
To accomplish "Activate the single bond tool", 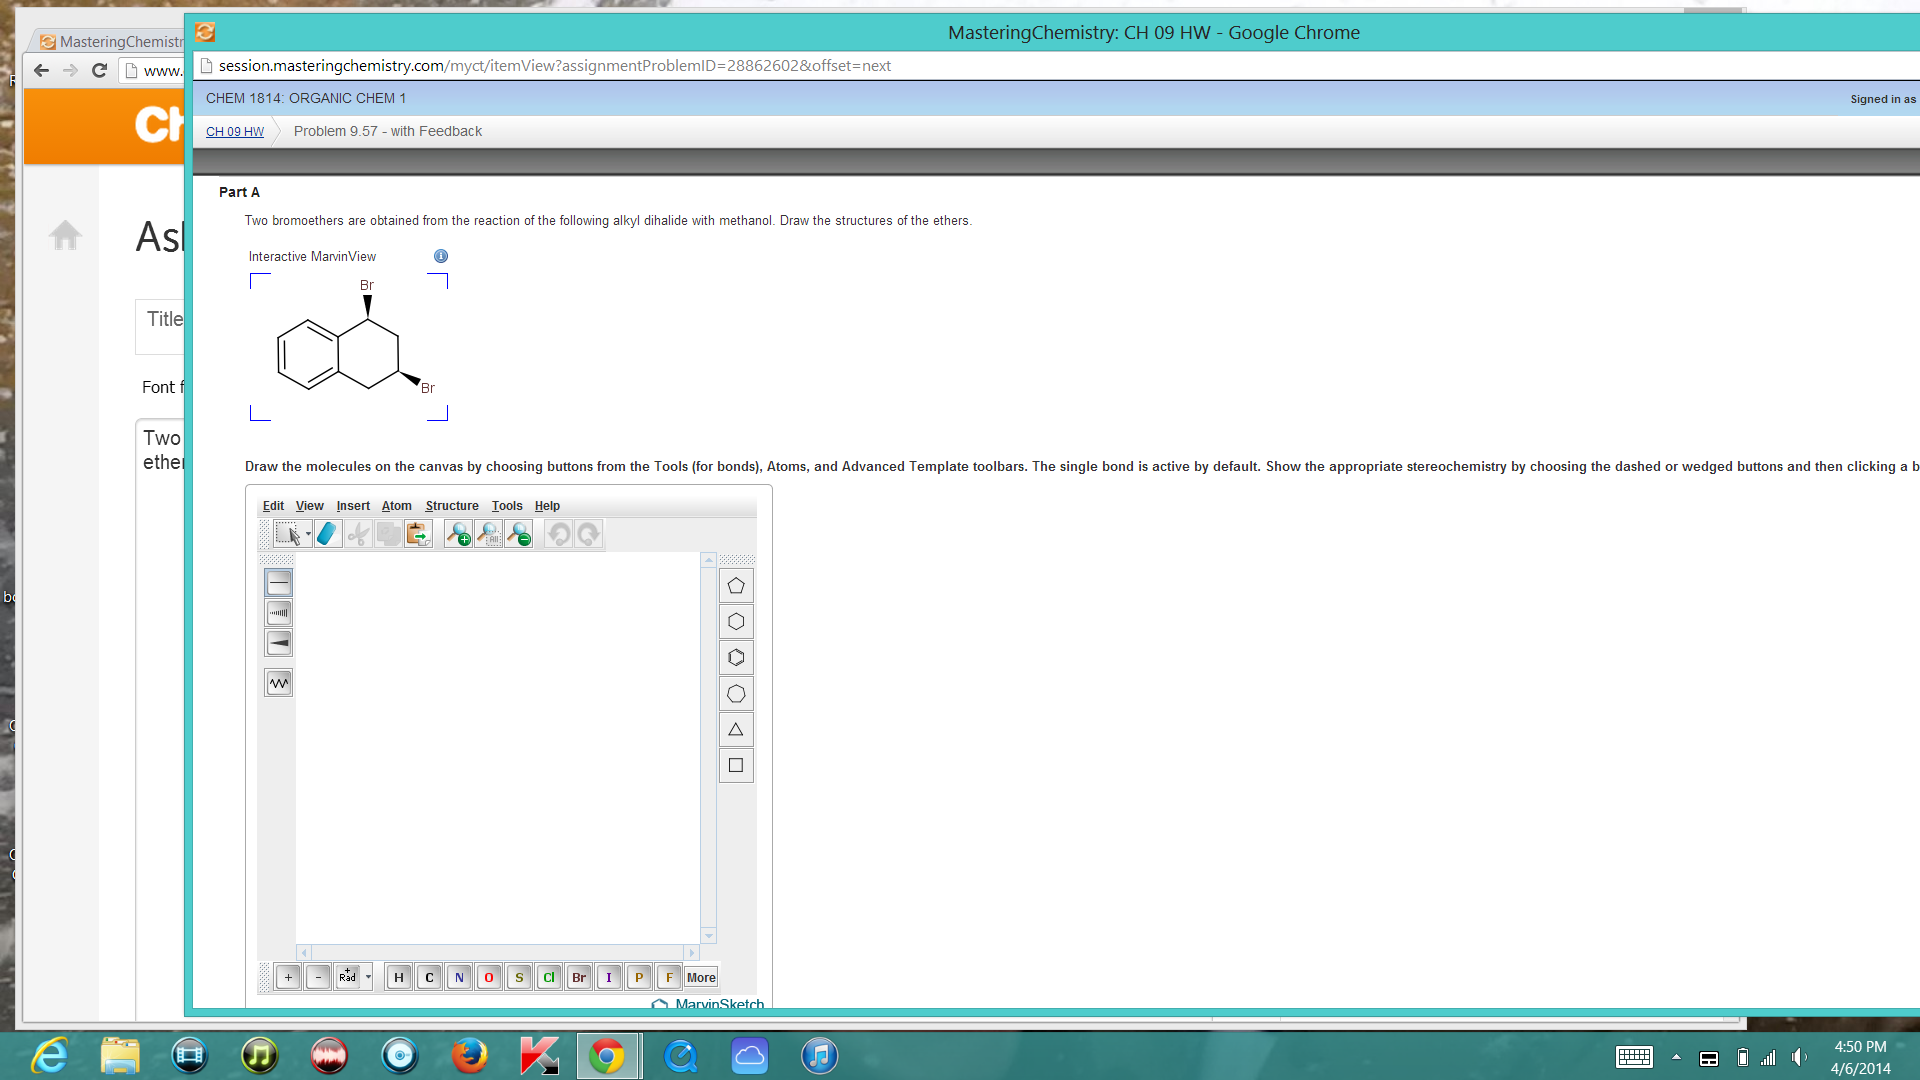I will (x=279, y=583).
